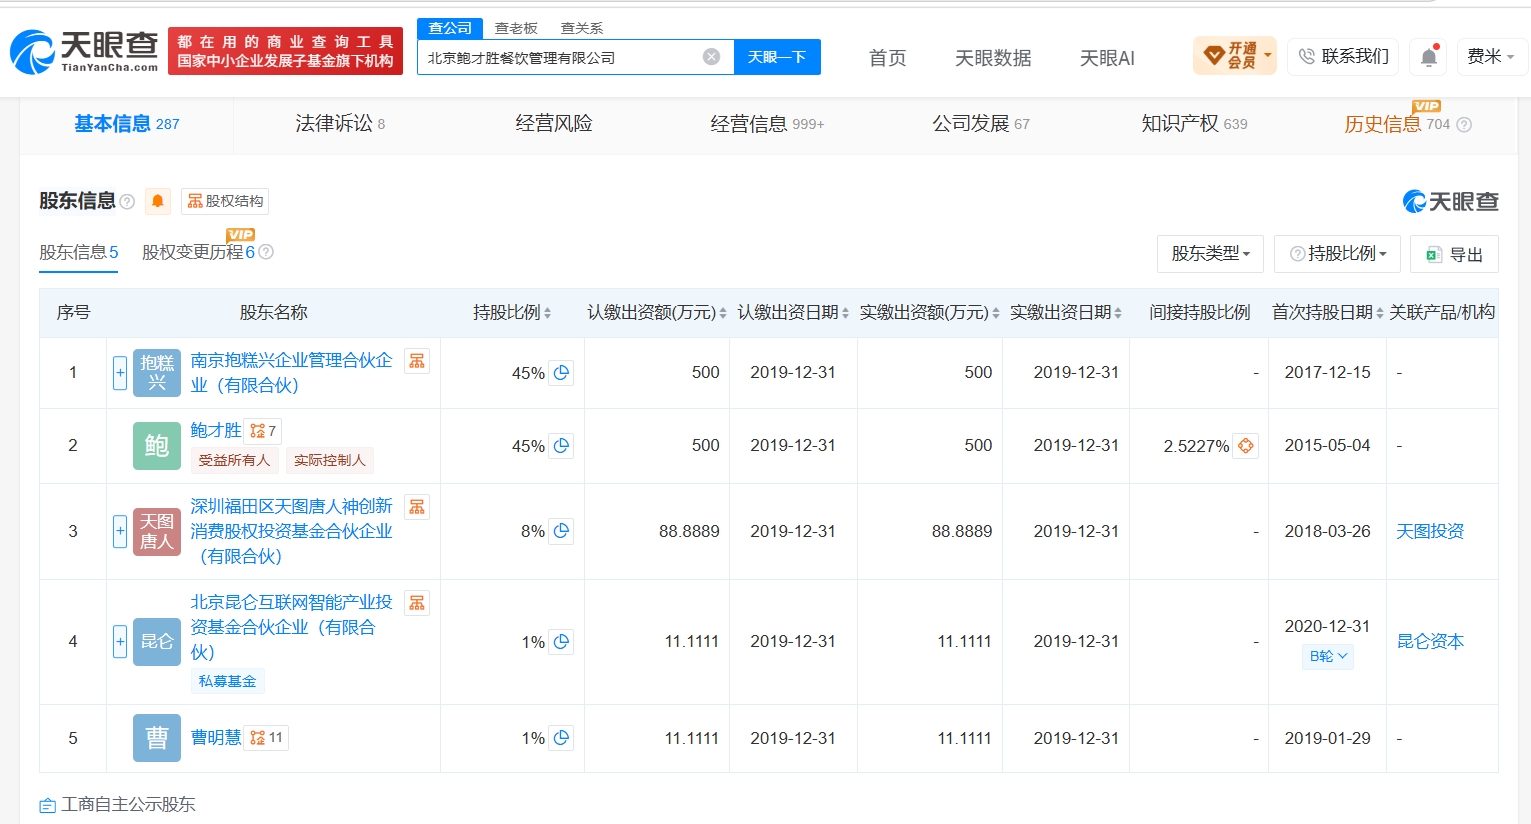Click the red 天图唐人 avatar
The width and height of the screenshot is (1531, 824).
pyautogui.click(x=157, y=531)
